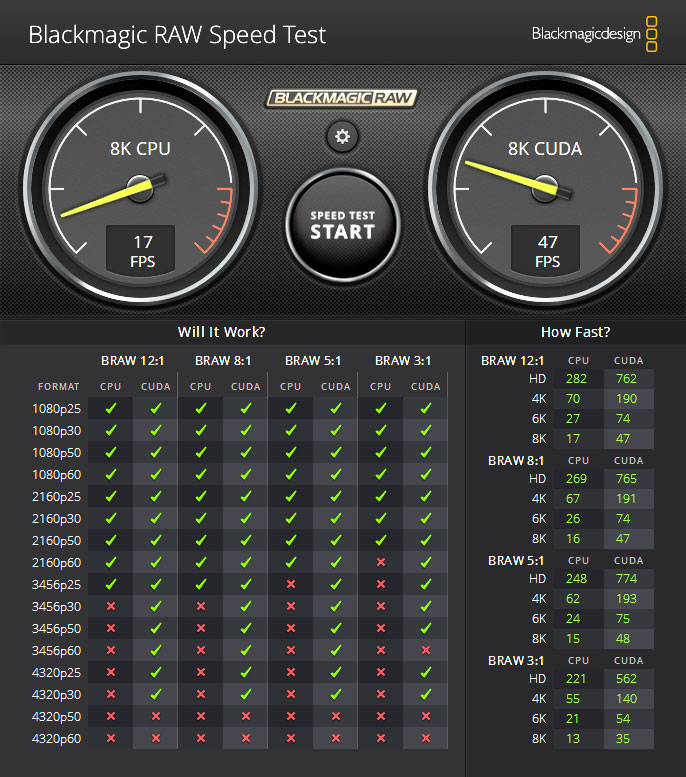Start the speed test
Viewport: 686px width, 777px height.
point(343,225)
